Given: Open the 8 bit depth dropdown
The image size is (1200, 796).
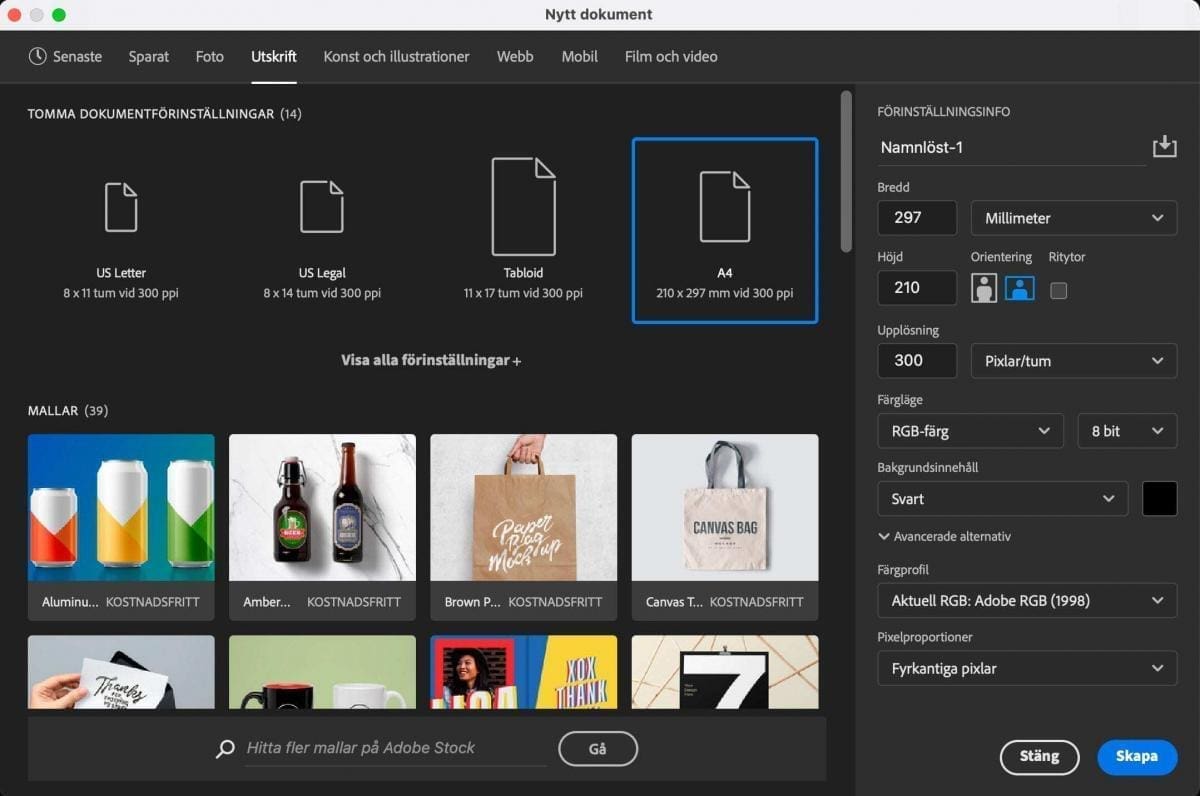Looking at the screenshot, I should 1127,431.
